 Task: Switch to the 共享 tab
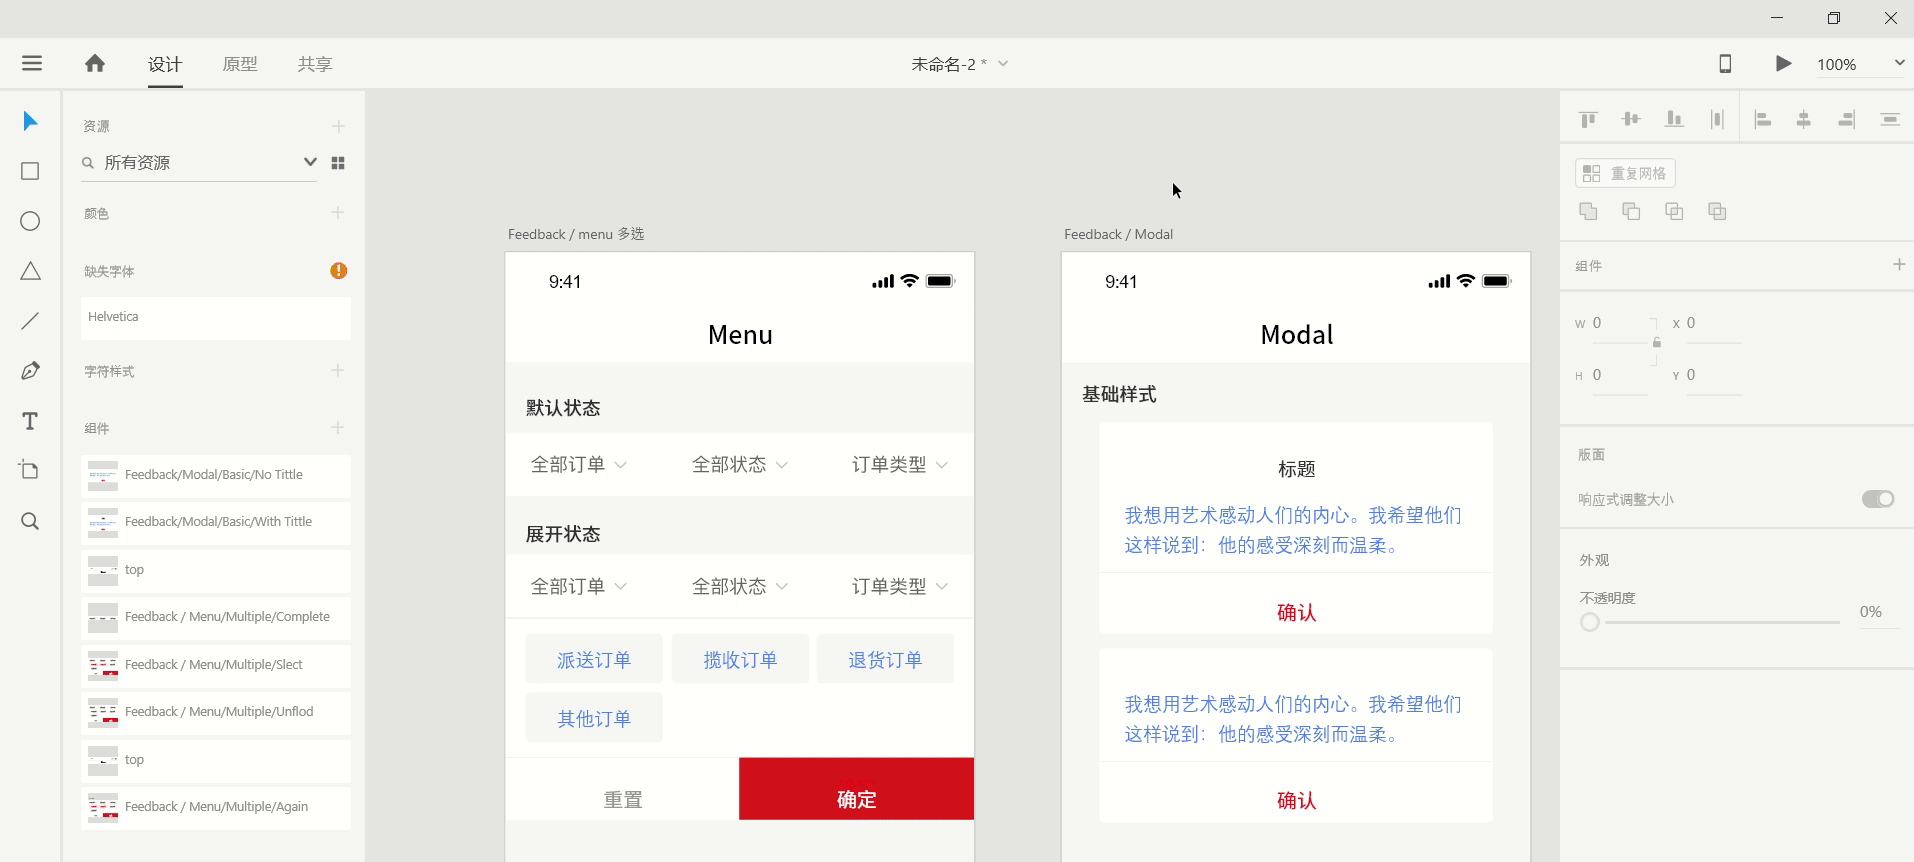315,64
